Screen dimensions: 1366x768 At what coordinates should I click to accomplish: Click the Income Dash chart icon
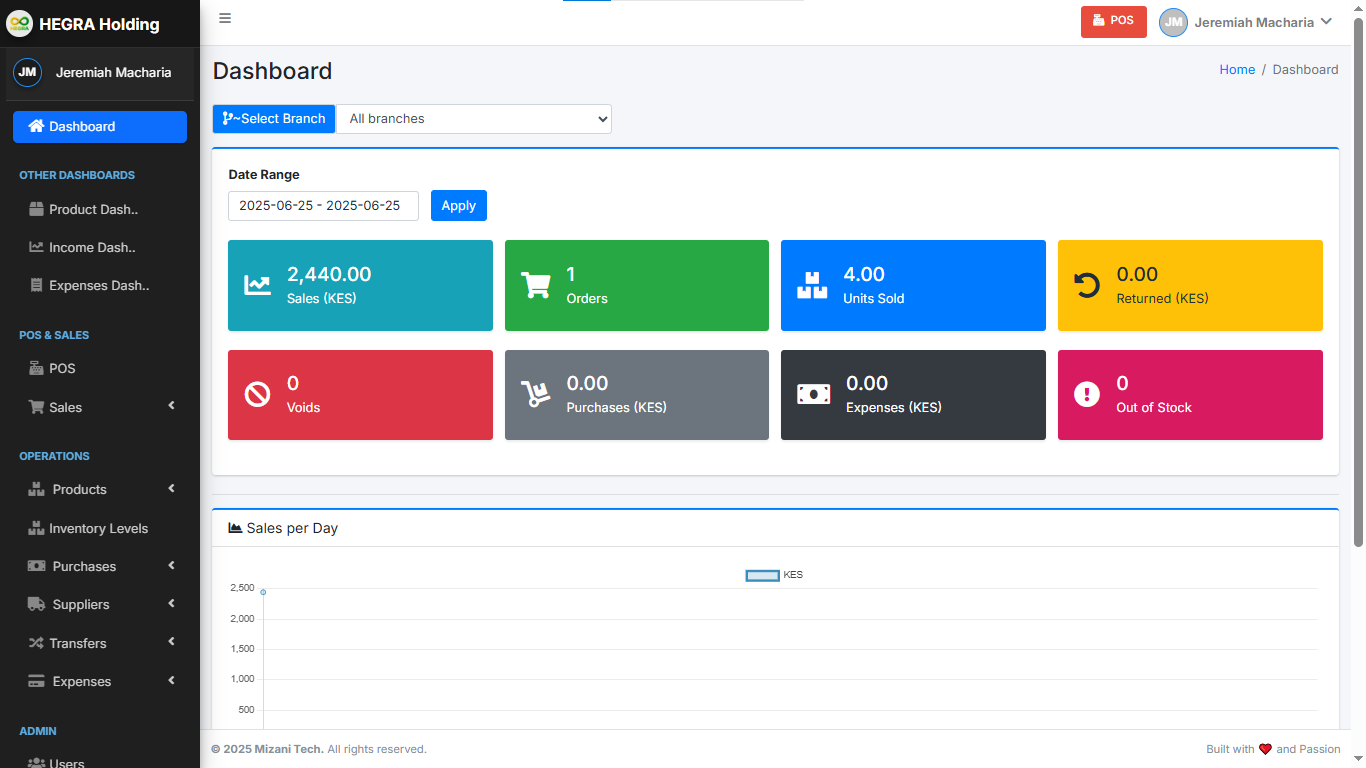35,247
